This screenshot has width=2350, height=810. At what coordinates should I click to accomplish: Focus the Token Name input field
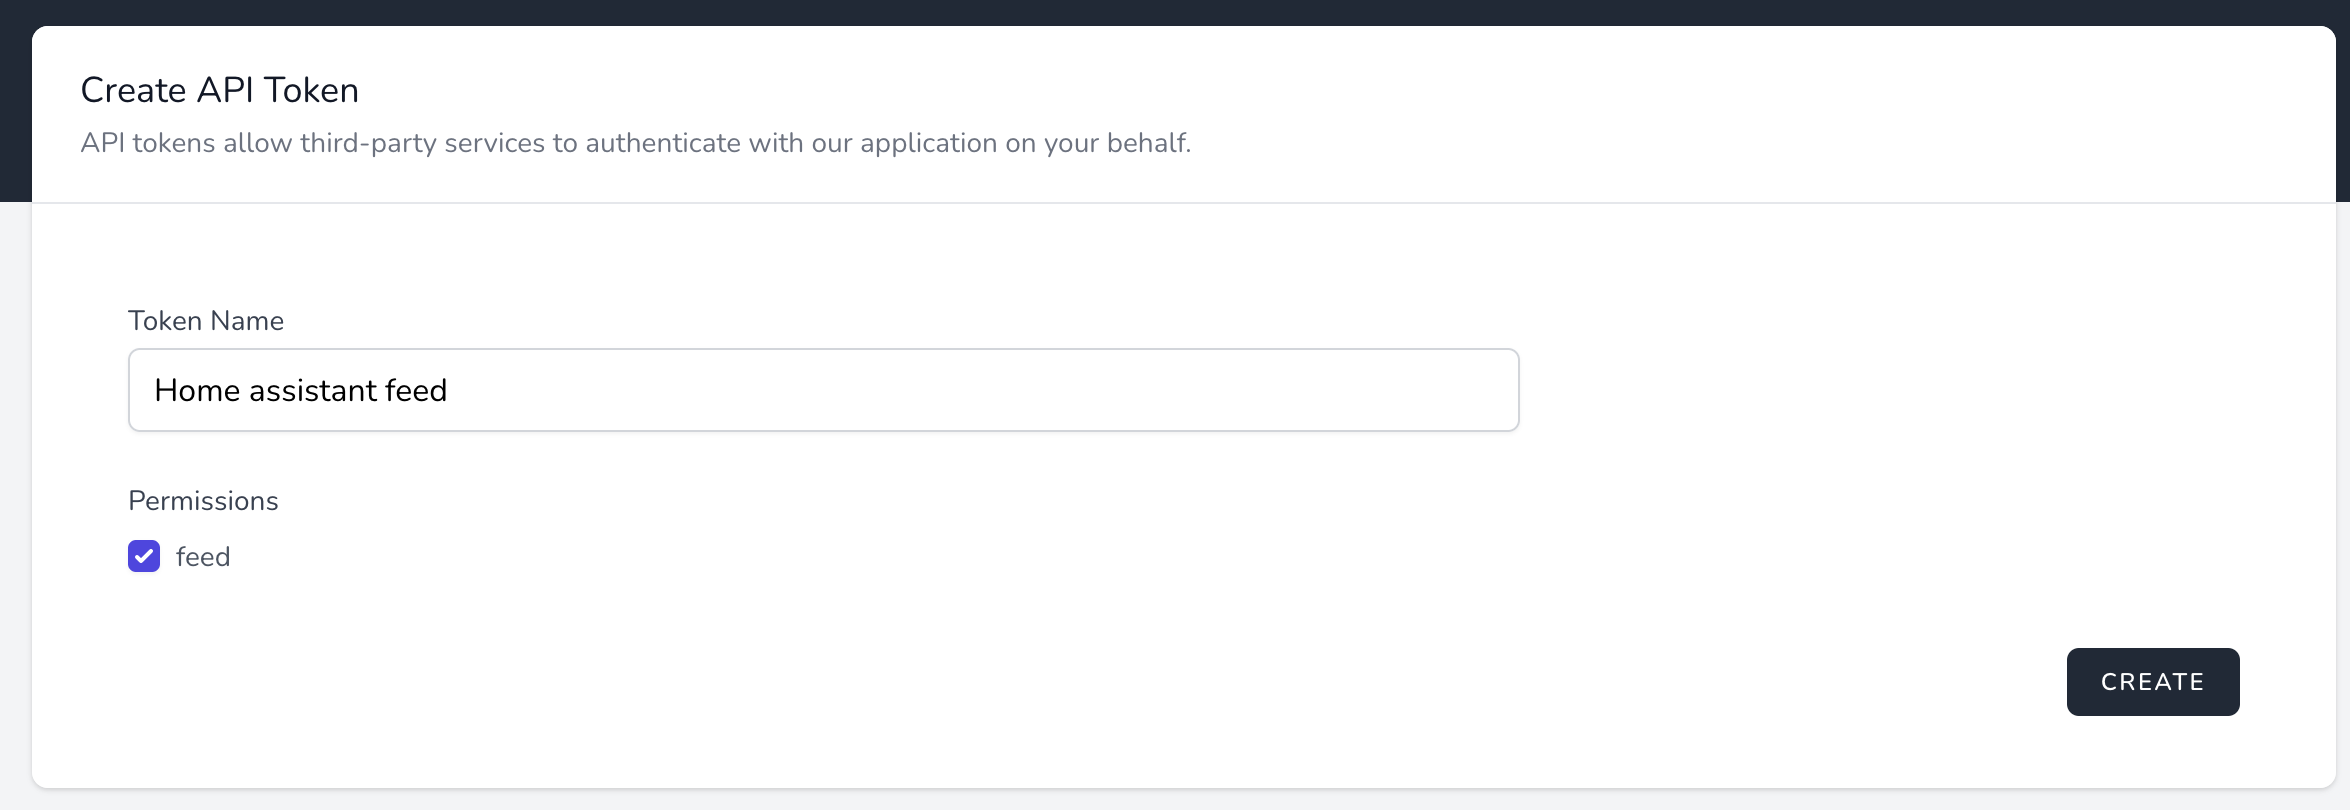(x=823, y=390)
